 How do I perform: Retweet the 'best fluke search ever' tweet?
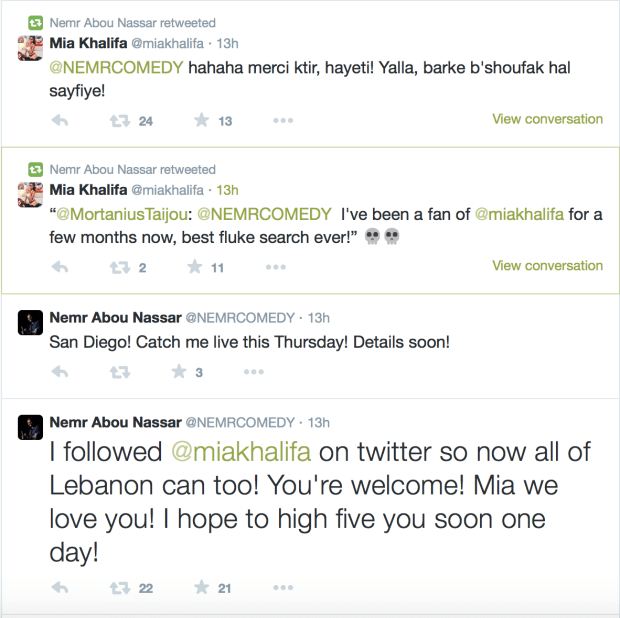pyautogui.click(x=120, y=268)
